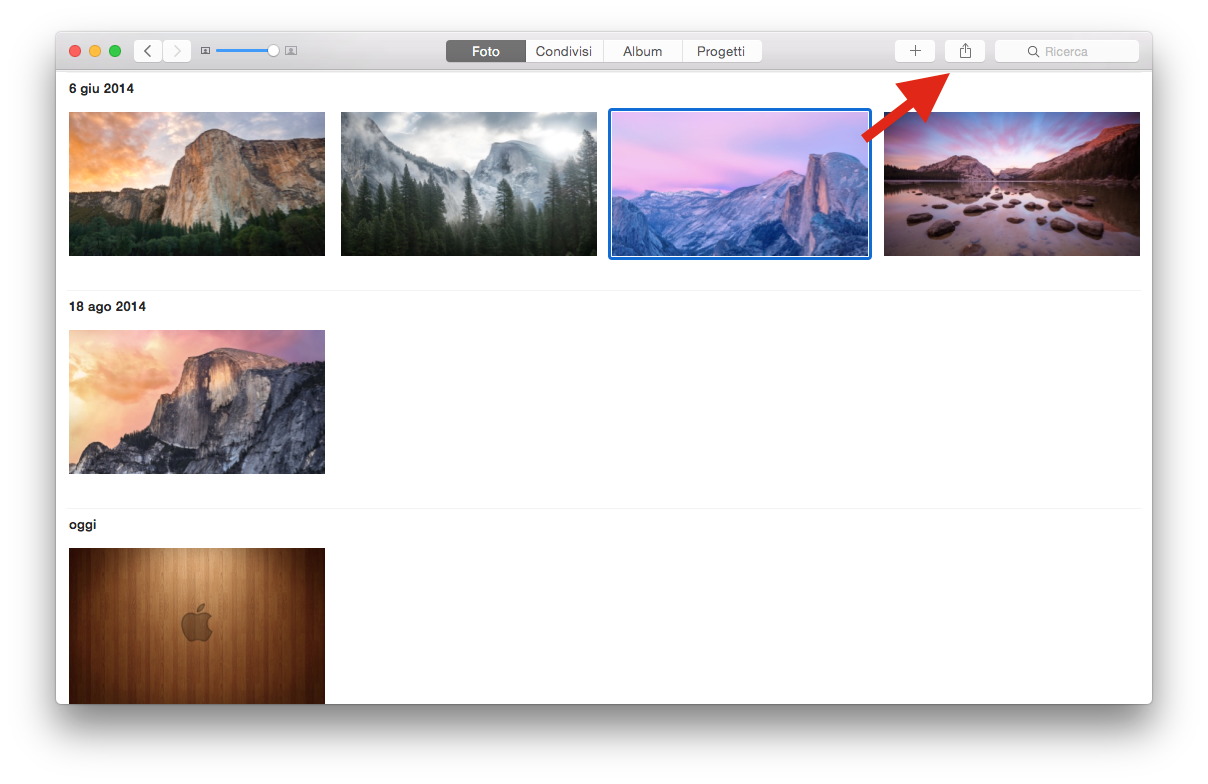Click the forward arrow navigation button
1208x784 pixels.
pos(177,51)
